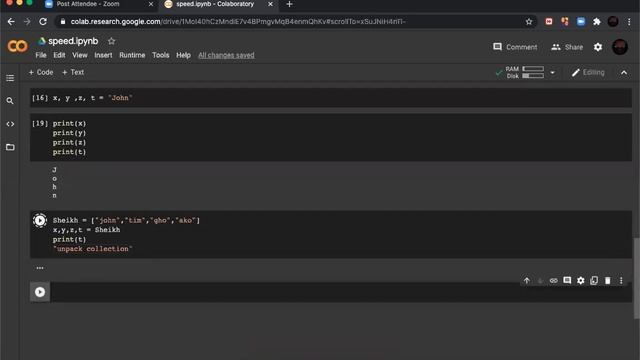
Task: Open the Colab logo home link
Action: [x=18, y=46]
